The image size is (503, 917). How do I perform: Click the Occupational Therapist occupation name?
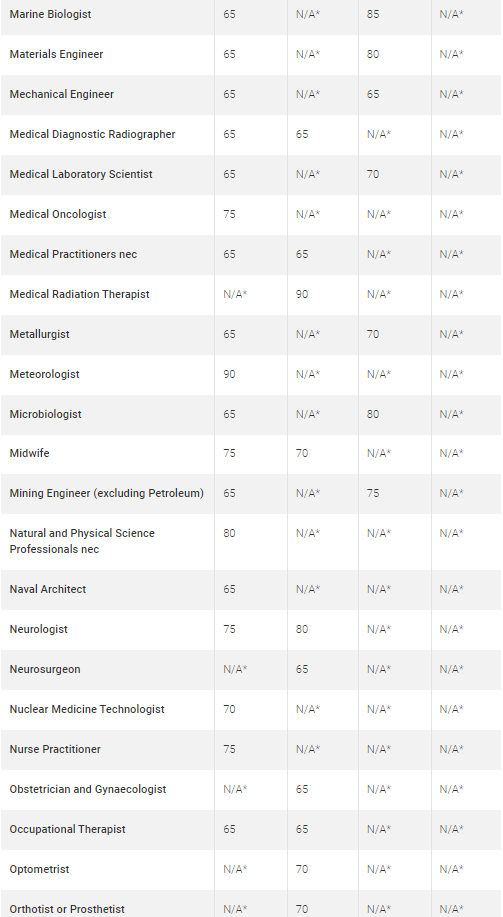(67, 829)
